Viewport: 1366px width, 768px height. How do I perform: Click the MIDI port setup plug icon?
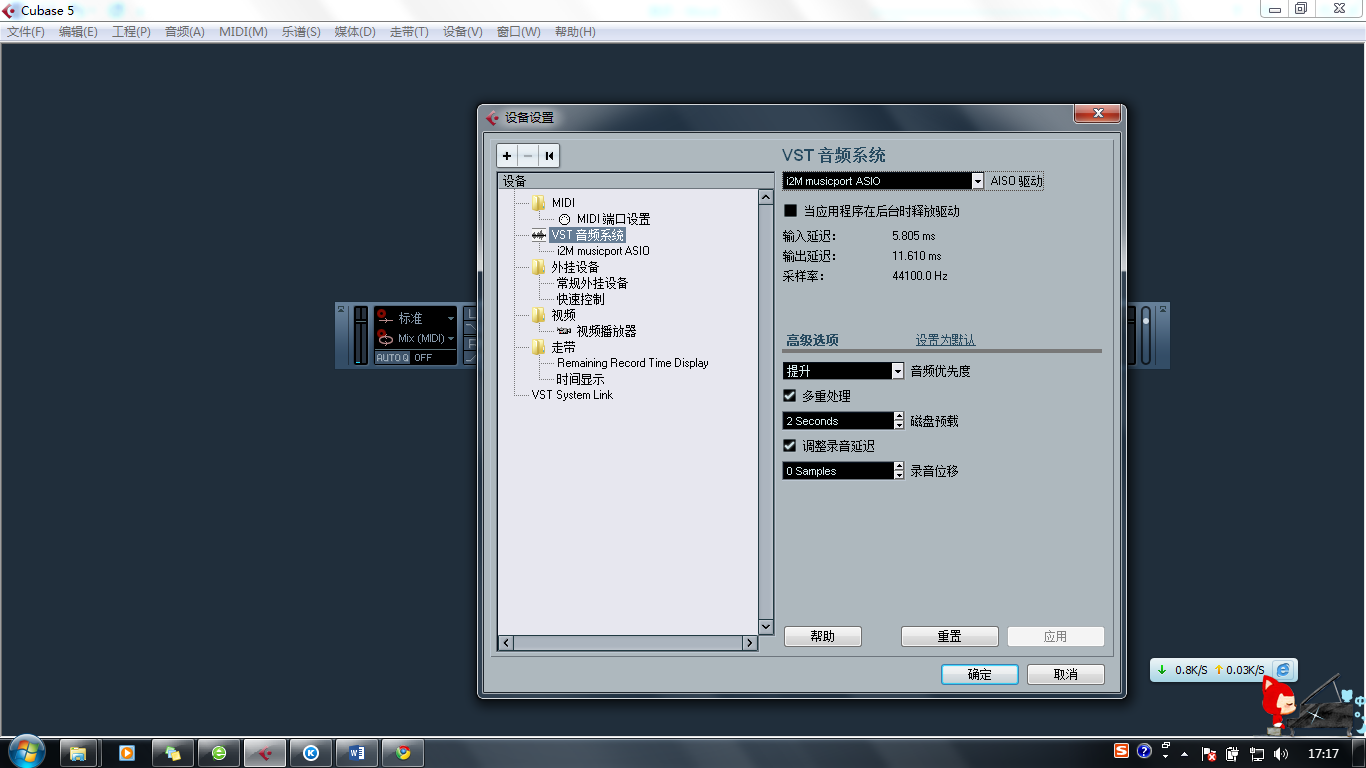click(x=565, y=219)
